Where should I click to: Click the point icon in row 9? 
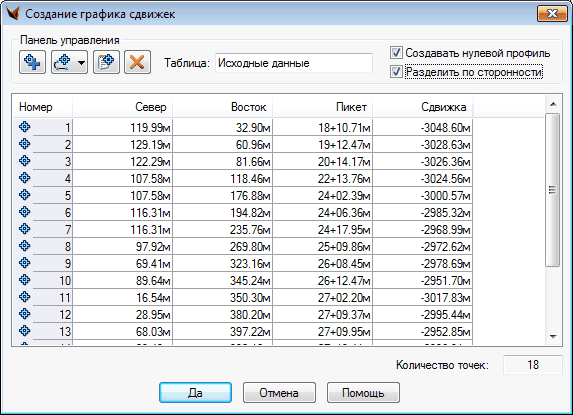(24, 263)
